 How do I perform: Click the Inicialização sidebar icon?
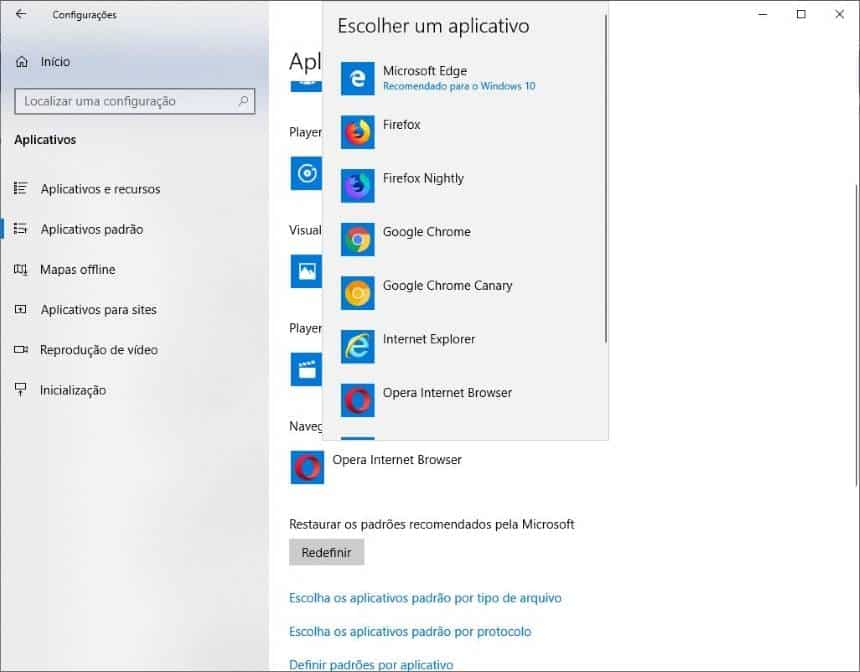(20, 390)
